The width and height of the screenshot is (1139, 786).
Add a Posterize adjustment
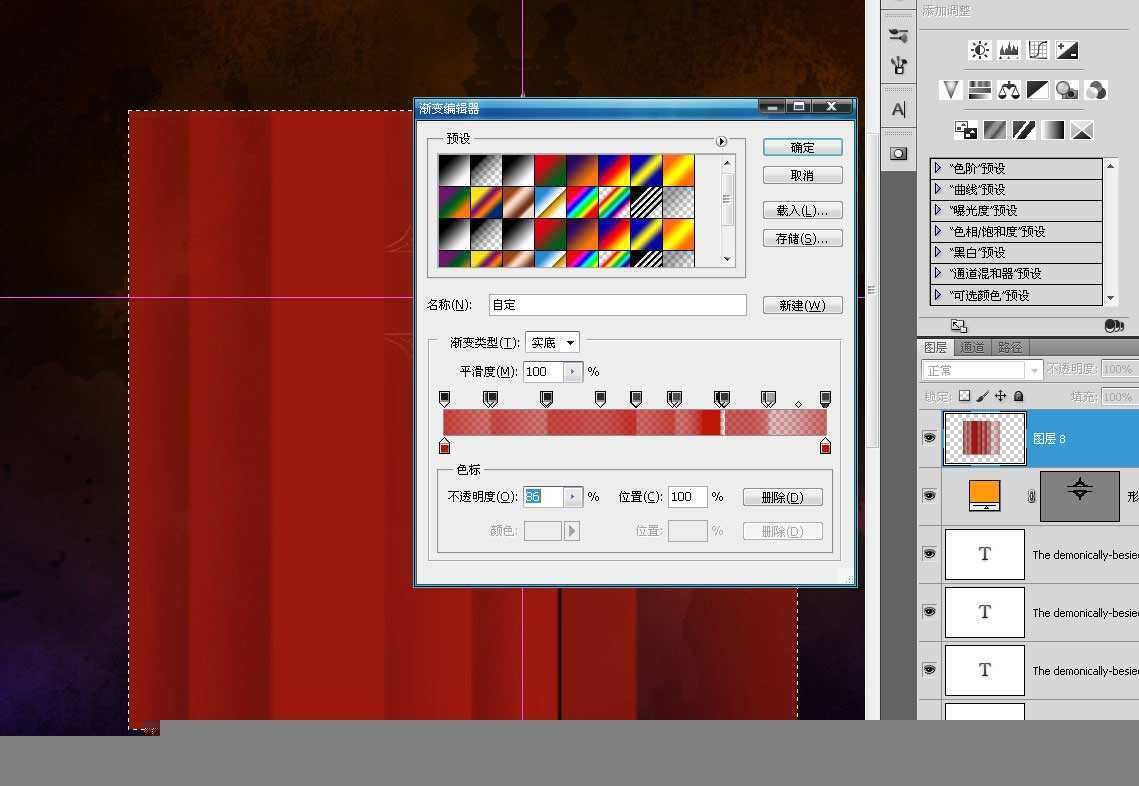click(x=994, y=130)
